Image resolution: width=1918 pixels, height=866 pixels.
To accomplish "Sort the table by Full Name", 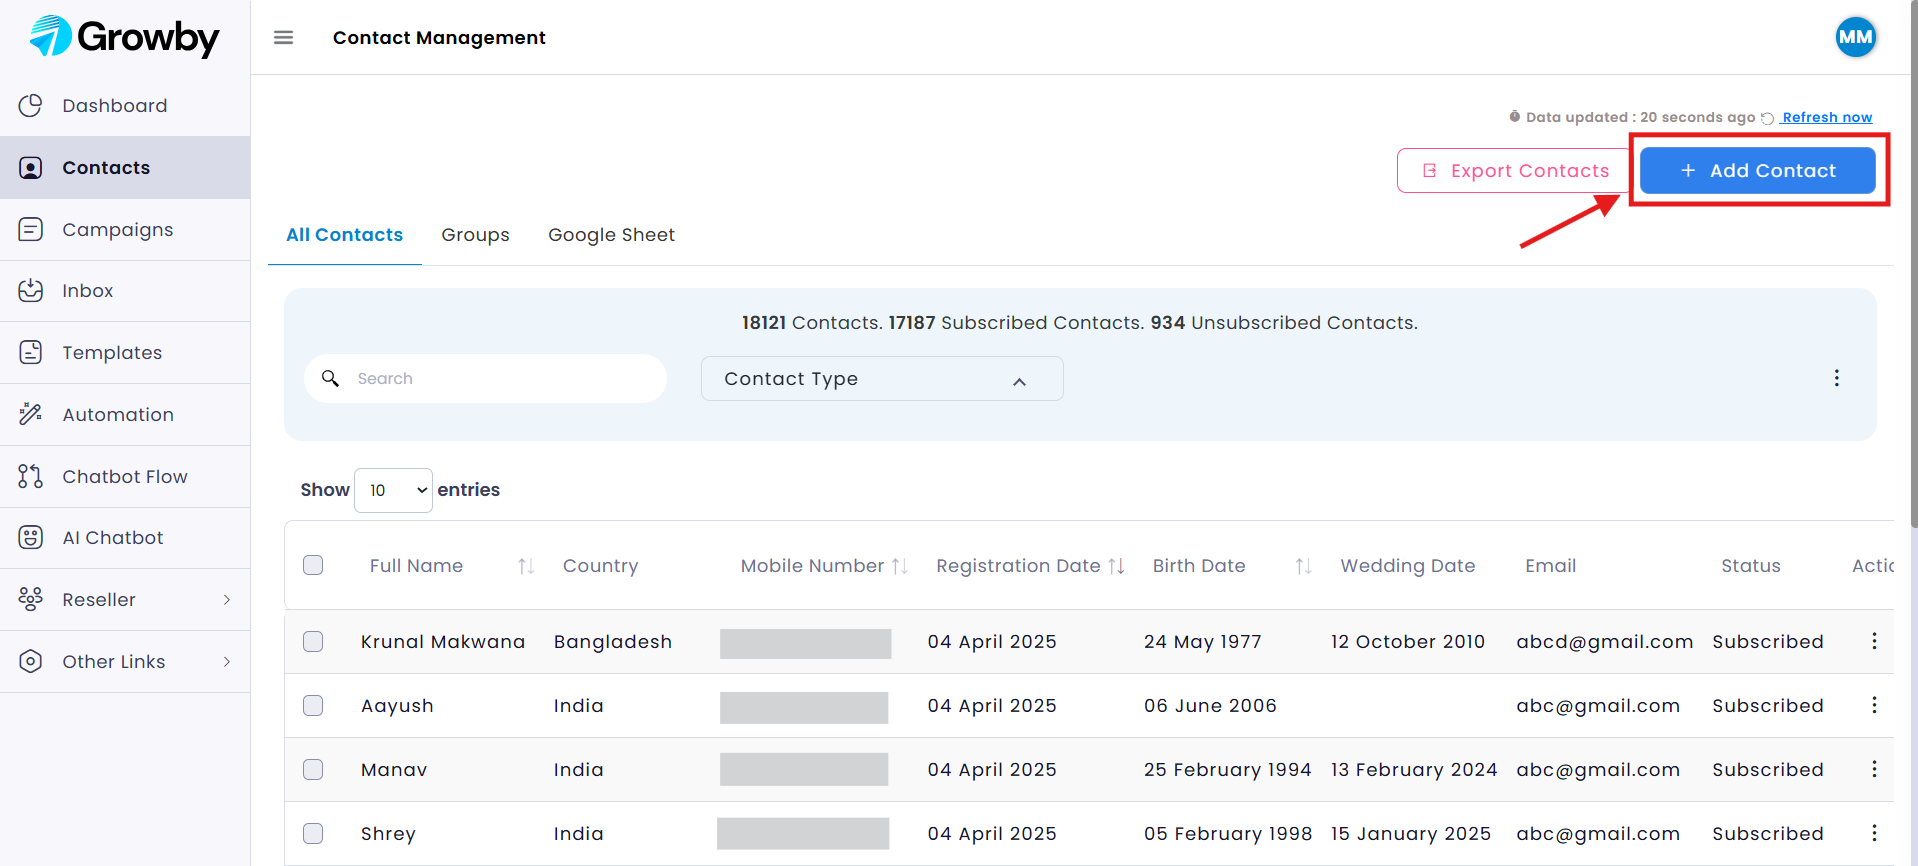I will (525, 566).
